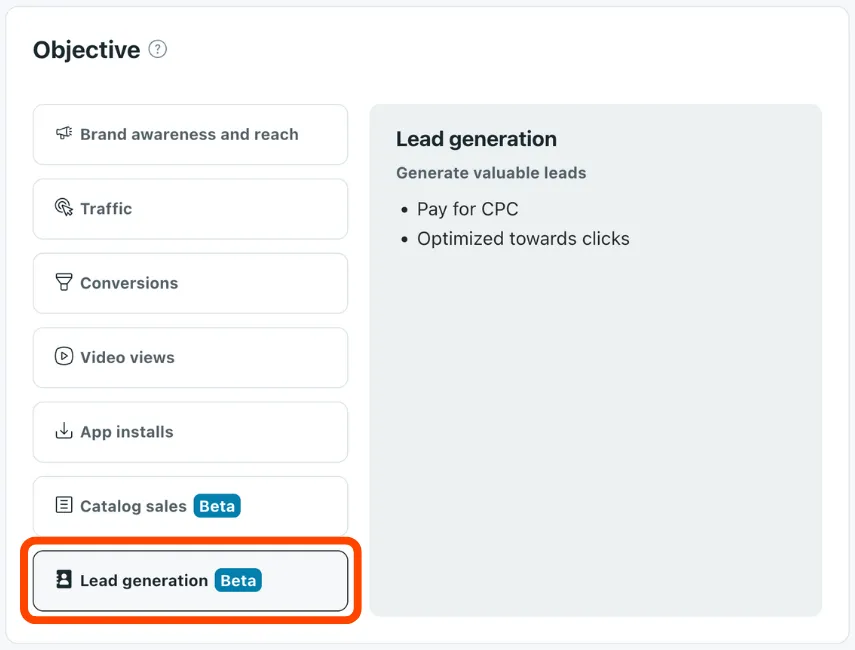Click the Beta badge on Lead generation
855x650 pixels.
238,580
